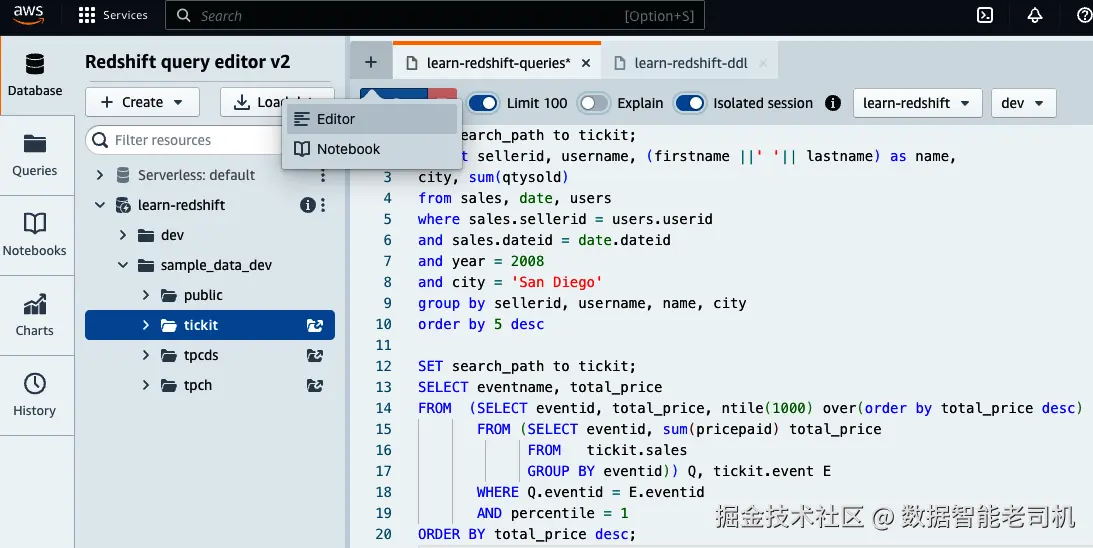Viewport: 1093px width, 548px height.
Task: Open the dev database dropdown
Action: pyautogui.click(x=1023, y=103)
